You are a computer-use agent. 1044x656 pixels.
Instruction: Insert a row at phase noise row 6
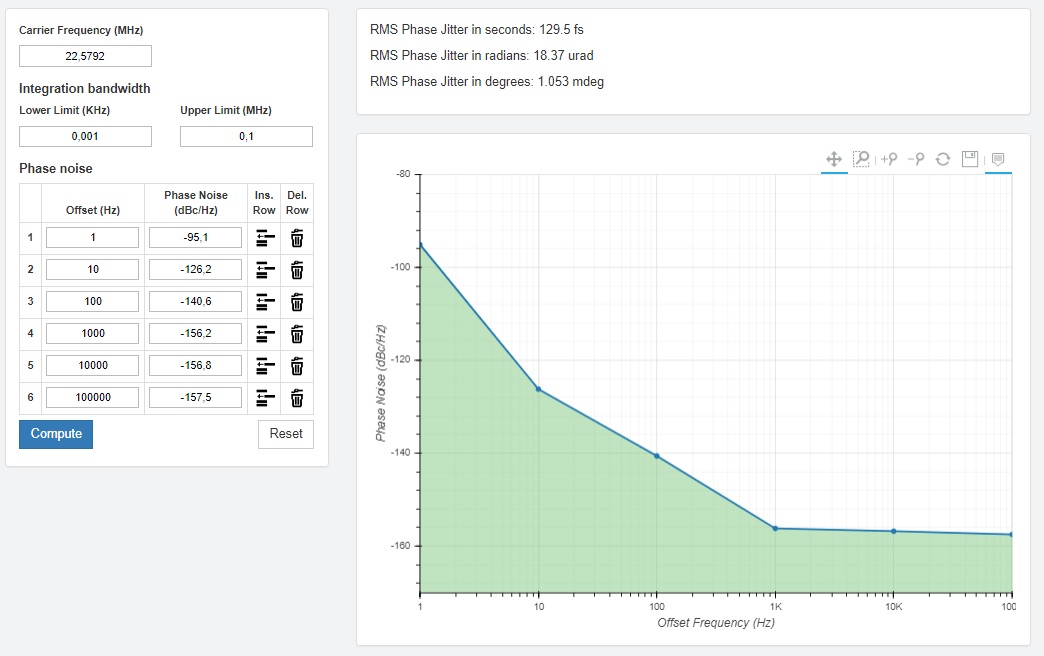coord(265,398)
